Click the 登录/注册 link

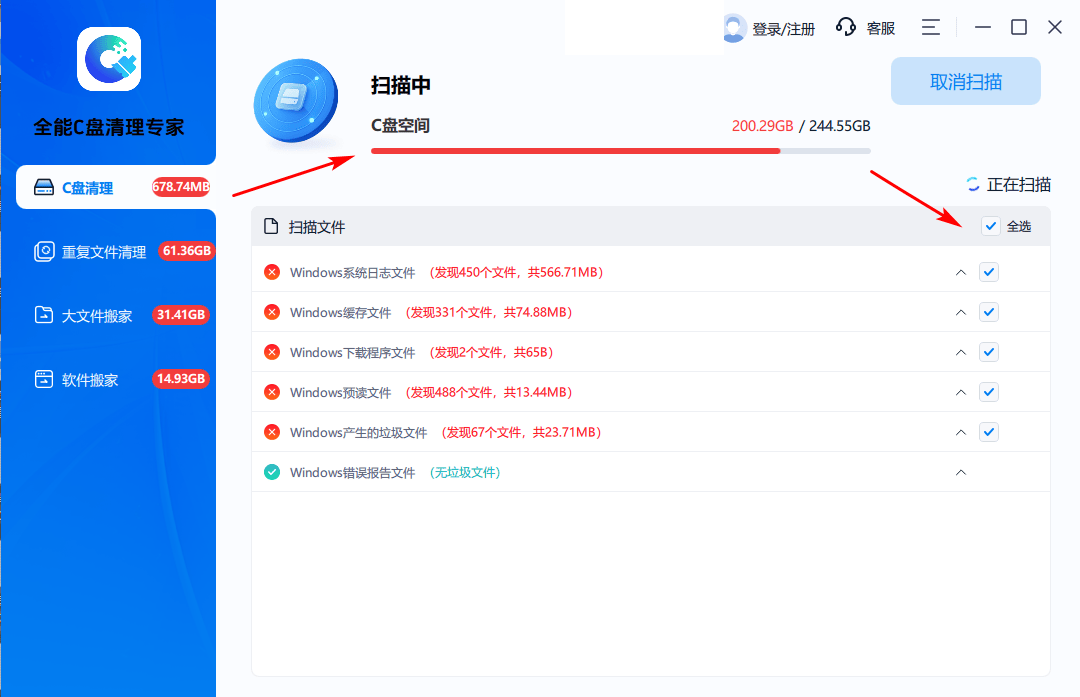pyautogui.click(x=783, y=29)
